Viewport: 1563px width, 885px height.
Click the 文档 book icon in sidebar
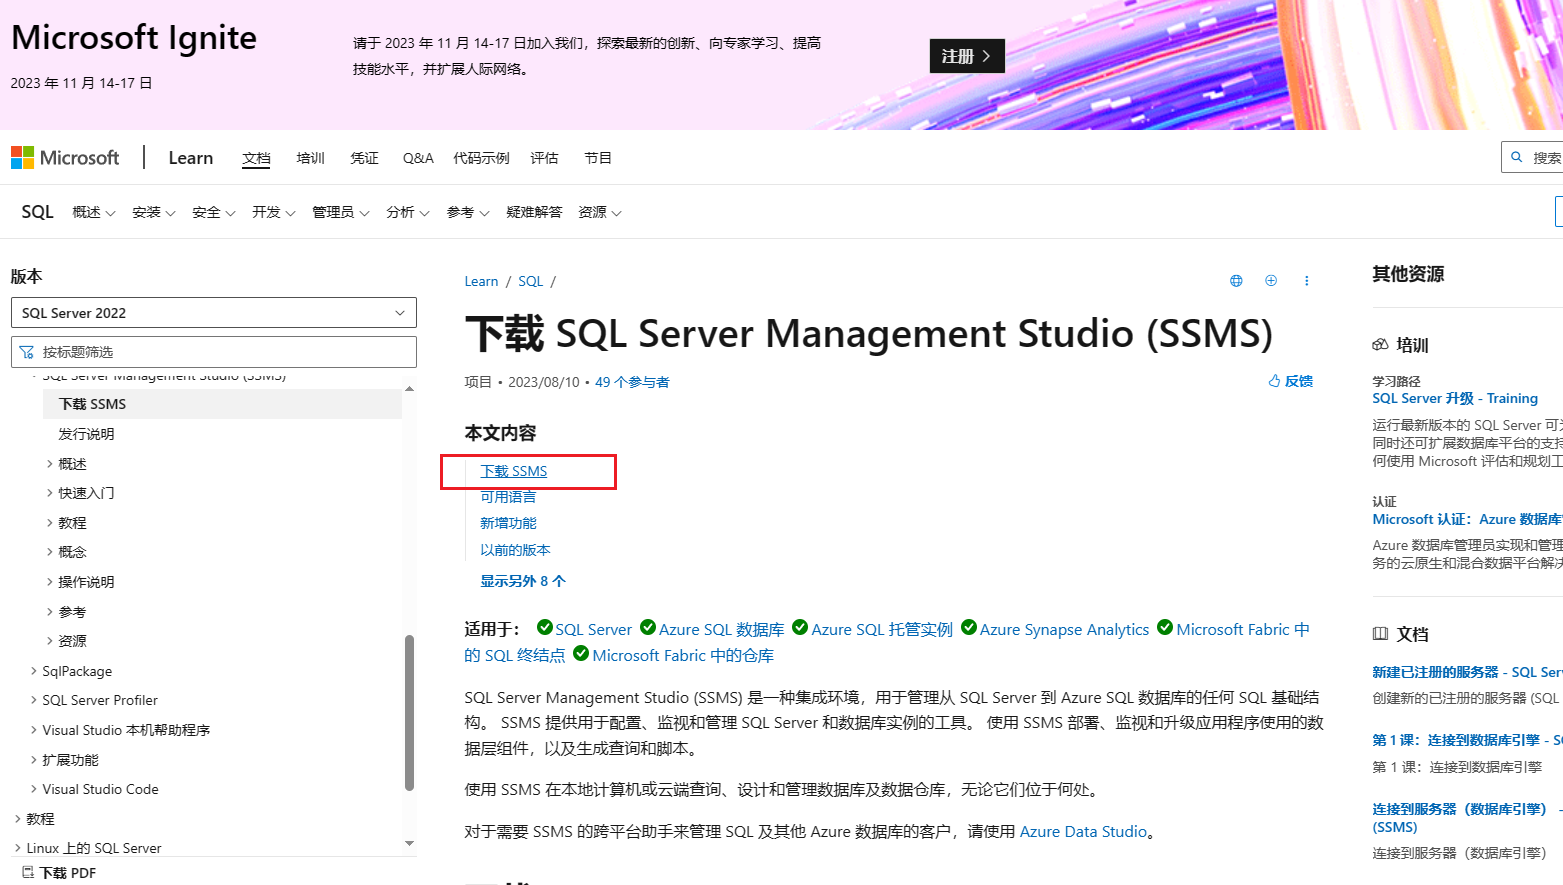[x=1380, y=634]
